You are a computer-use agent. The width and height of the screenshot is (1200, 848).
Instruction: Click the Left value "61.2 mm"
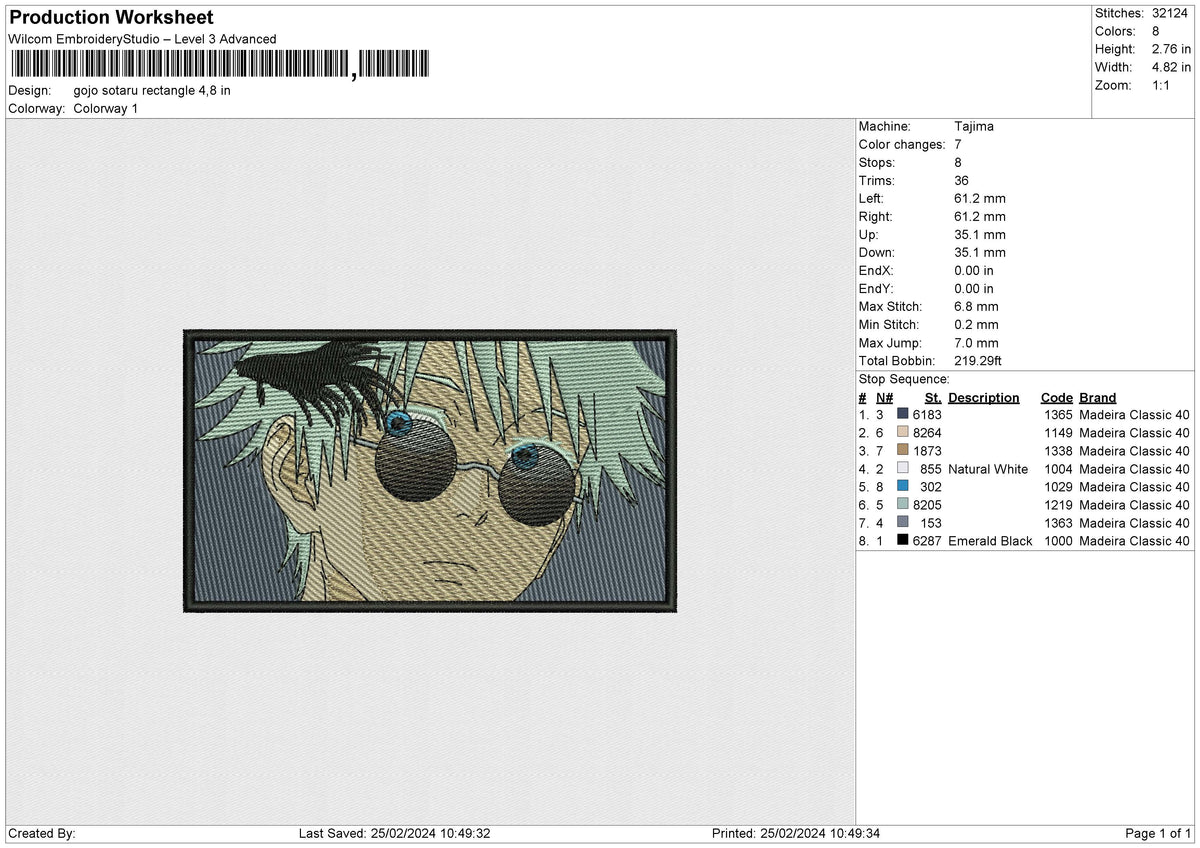click(980, 199)
